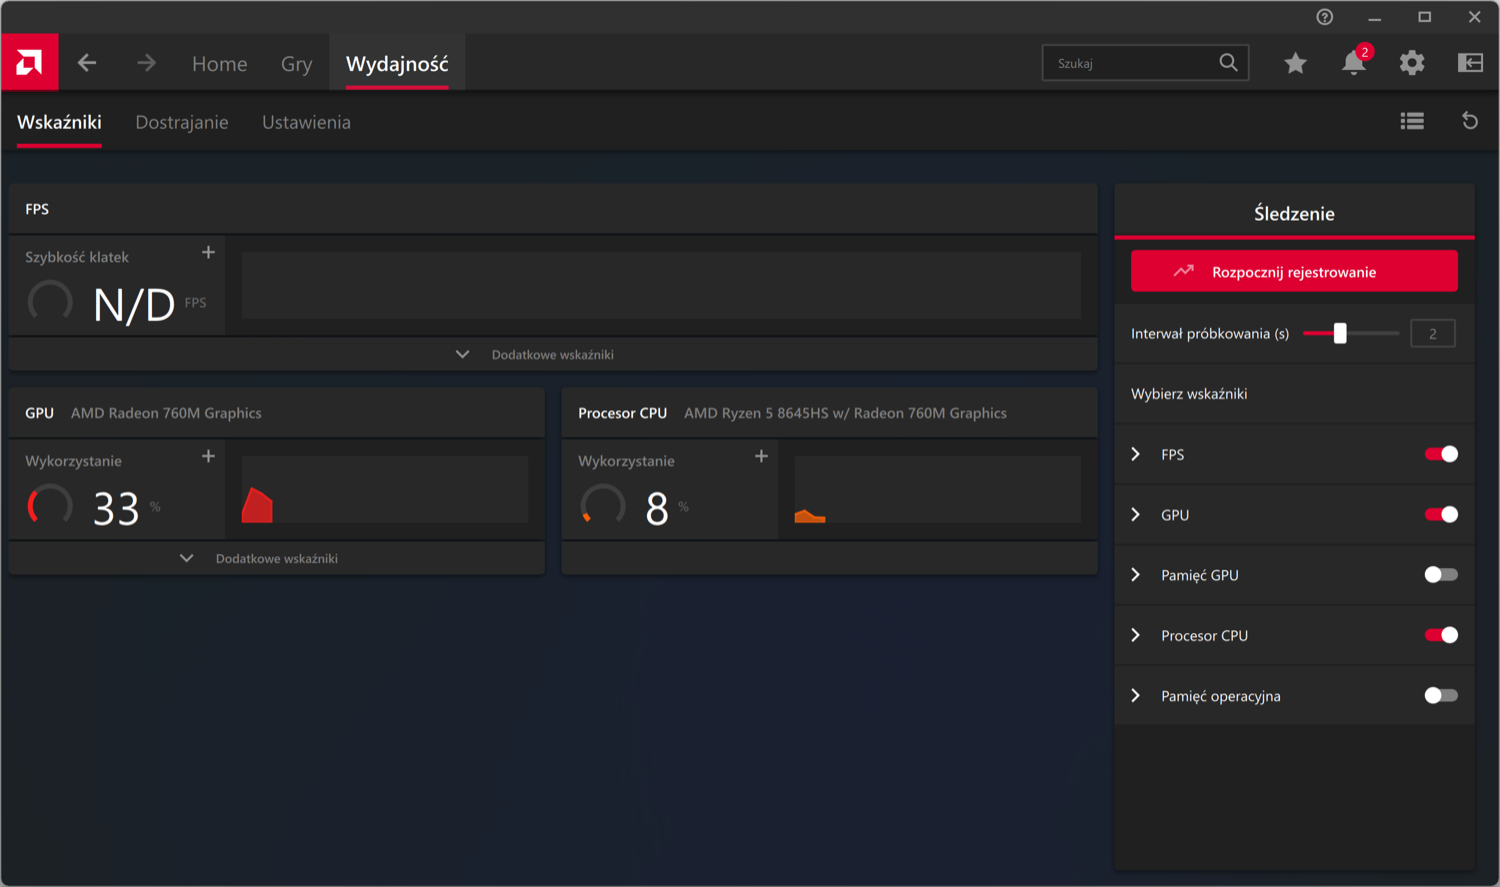
Task: Click the sampling interval slider handle
Action: point(1340,333)
